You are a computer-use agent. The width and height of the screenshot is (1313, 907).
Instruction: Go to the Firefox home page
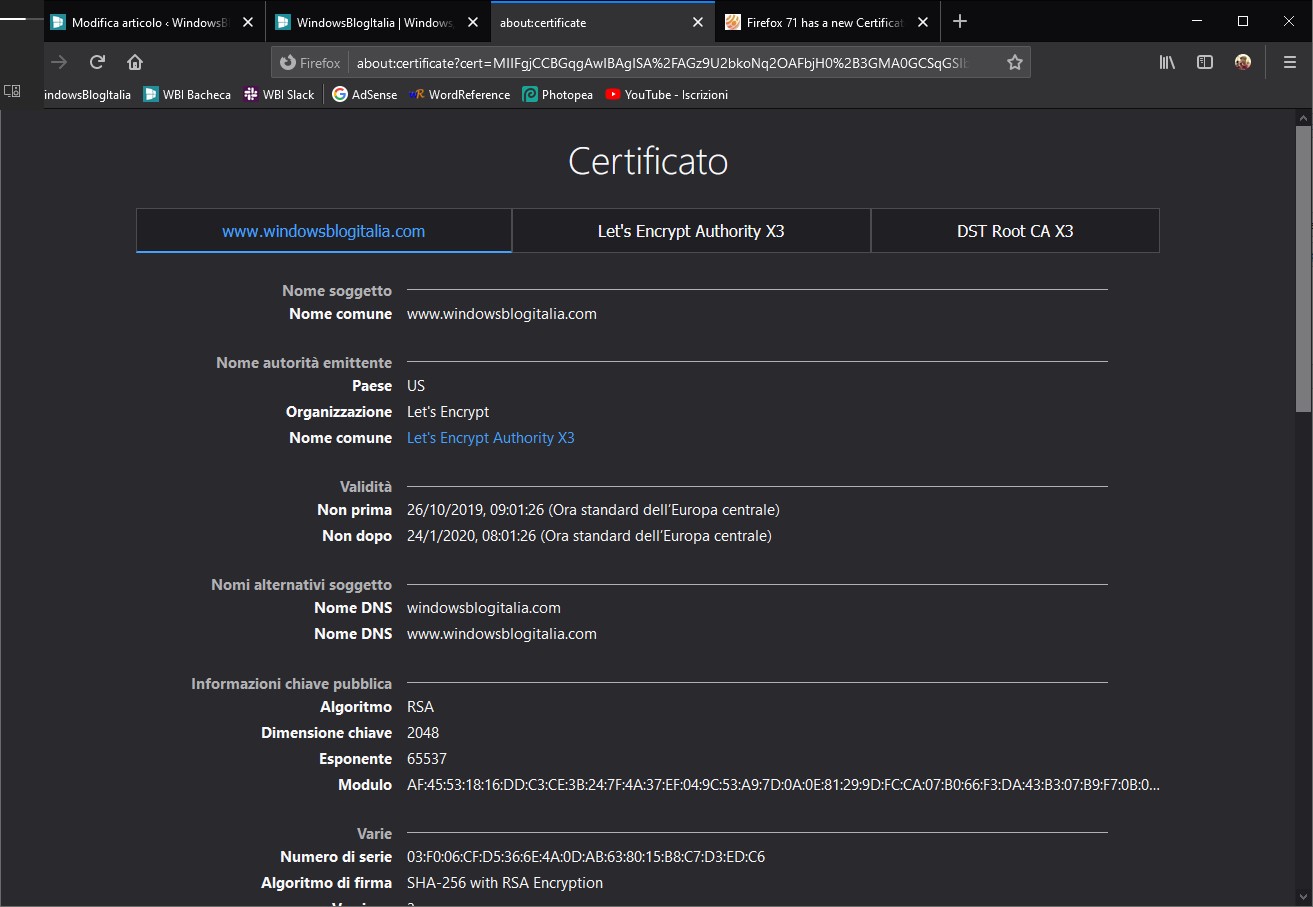click(x=135, y=62)
